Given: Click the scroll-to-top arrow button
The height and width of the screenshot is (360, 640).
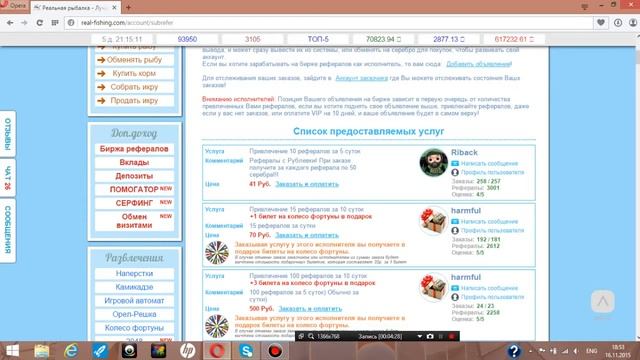Looking at the screenshot, I should 602,302.
